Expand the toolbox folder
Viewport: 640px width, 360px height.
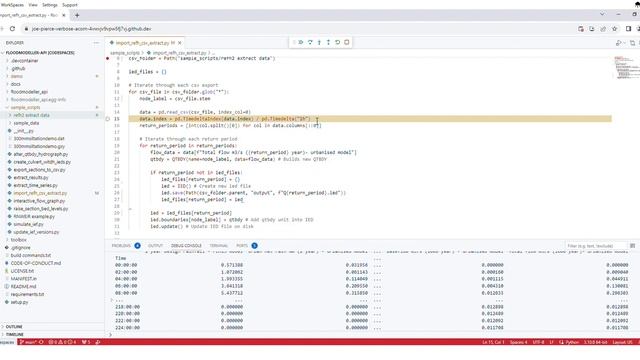click(18, 240)
